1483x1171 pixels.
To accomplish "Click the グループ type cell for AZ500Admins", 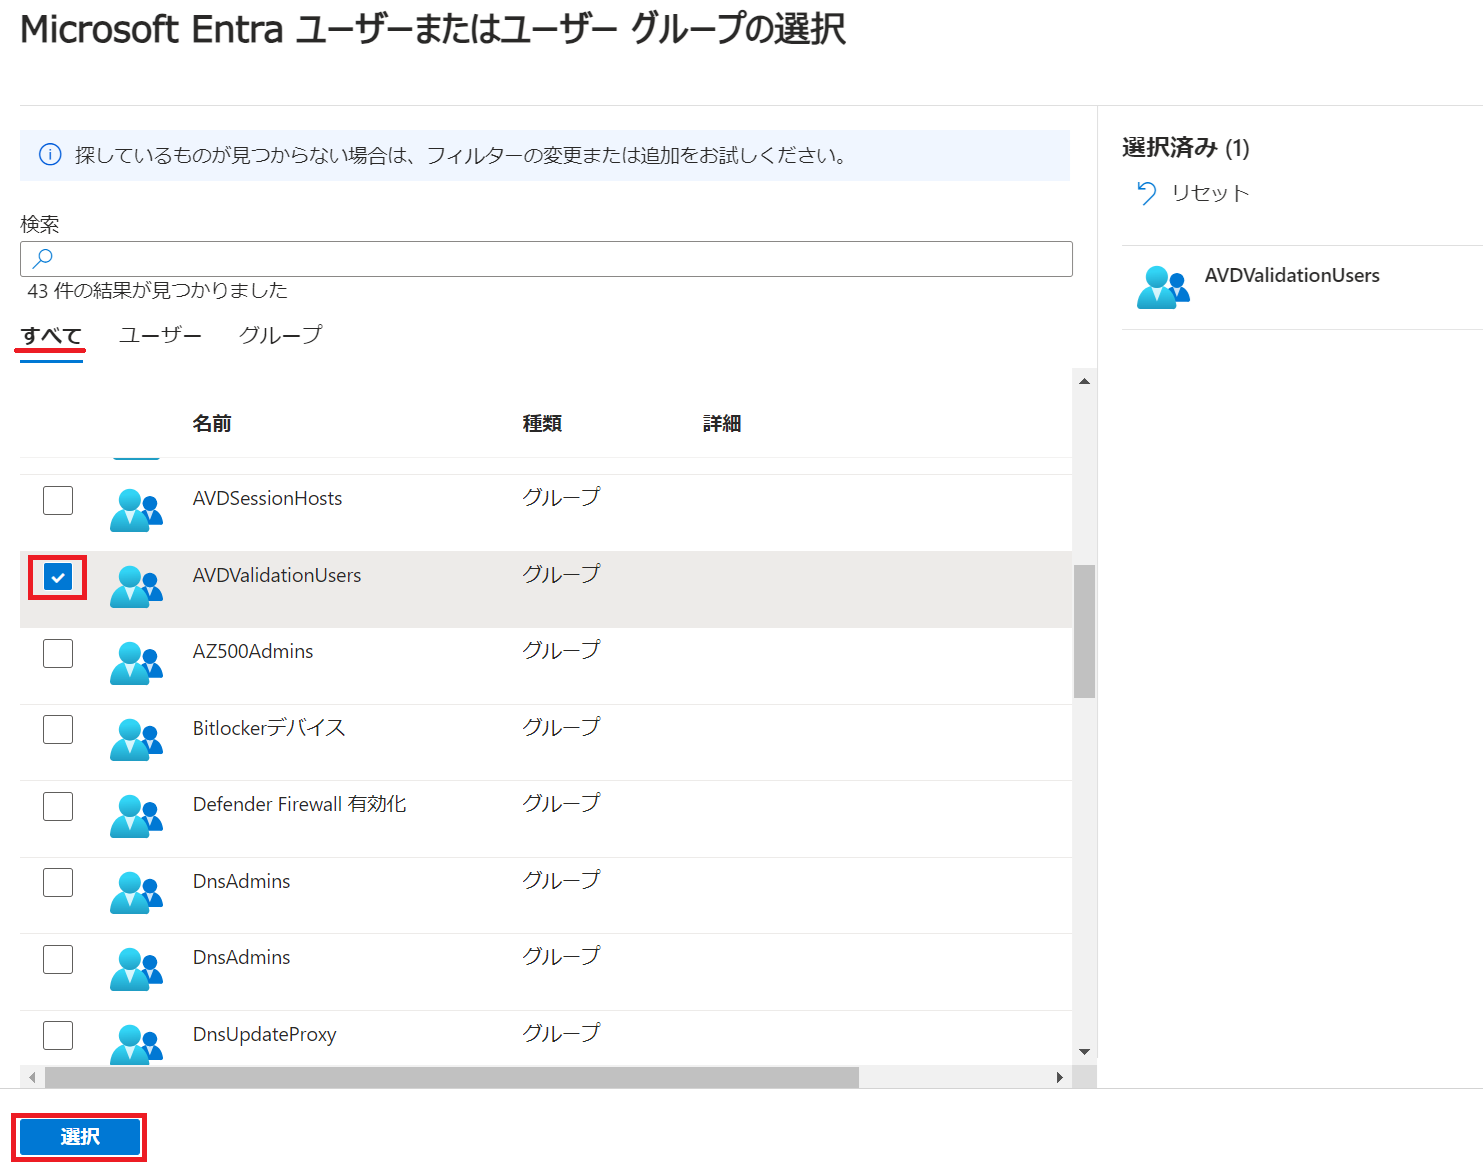I will [x=561, y=650].
